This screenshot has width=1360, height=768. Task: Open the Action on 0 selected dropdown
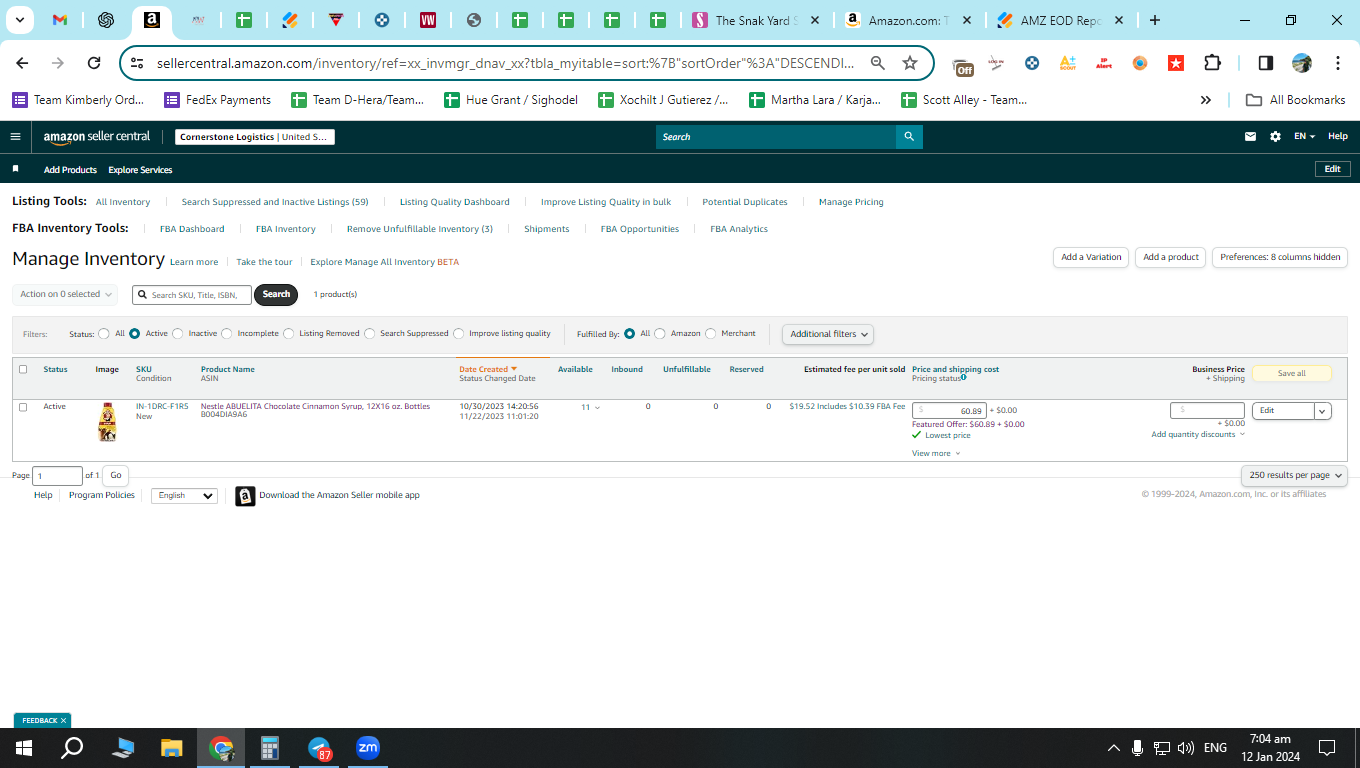65,294
